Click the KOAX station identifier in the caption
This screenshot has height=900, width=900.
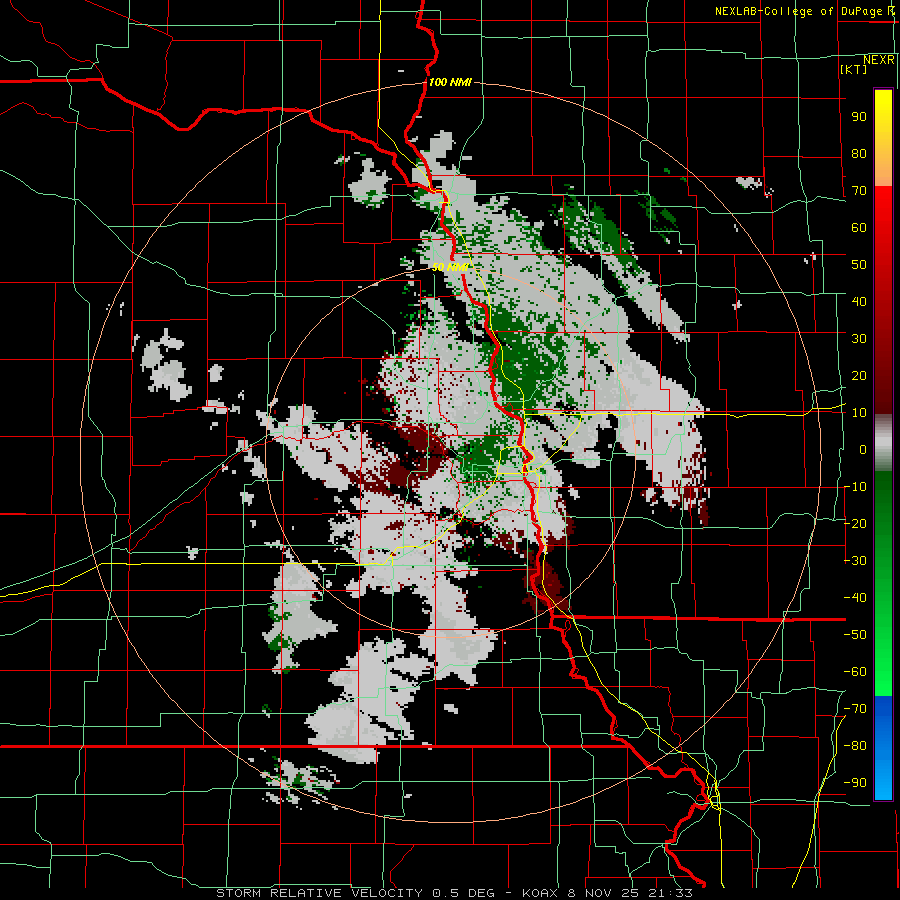(541, 893)
